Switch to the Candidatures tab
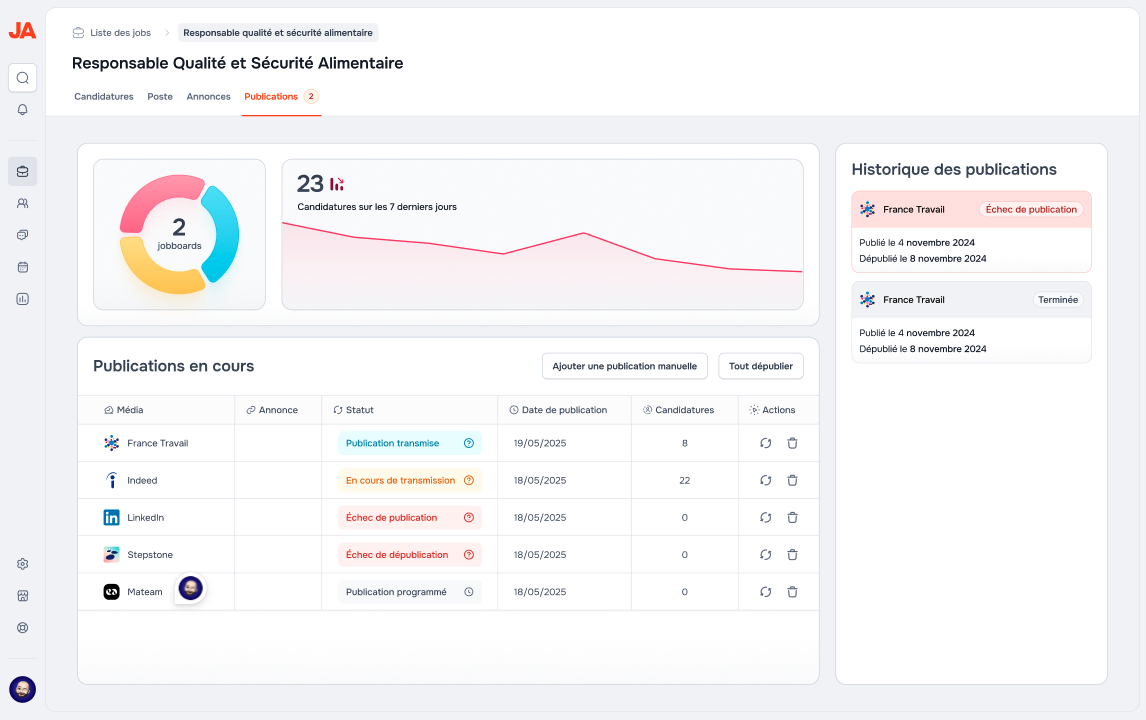Viewport: 1146px width, 720px height. tap(104, 96)
